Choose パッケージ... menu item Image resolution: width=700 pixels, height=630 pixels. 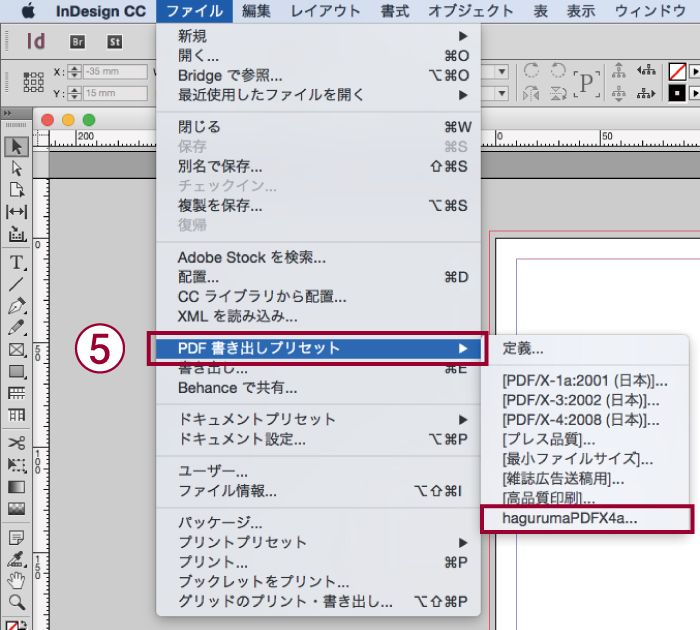point(318,522)
